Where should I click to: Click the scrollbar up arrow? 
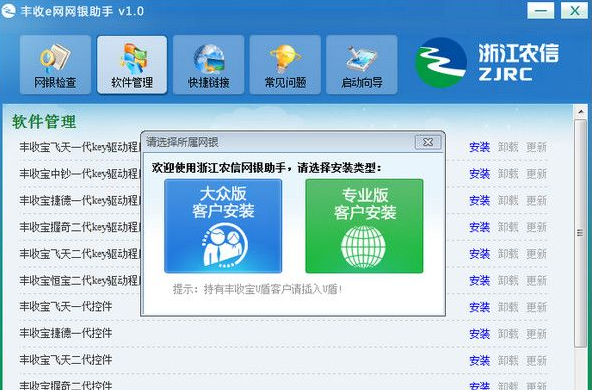pyautogui.click(x=580, y=112)
